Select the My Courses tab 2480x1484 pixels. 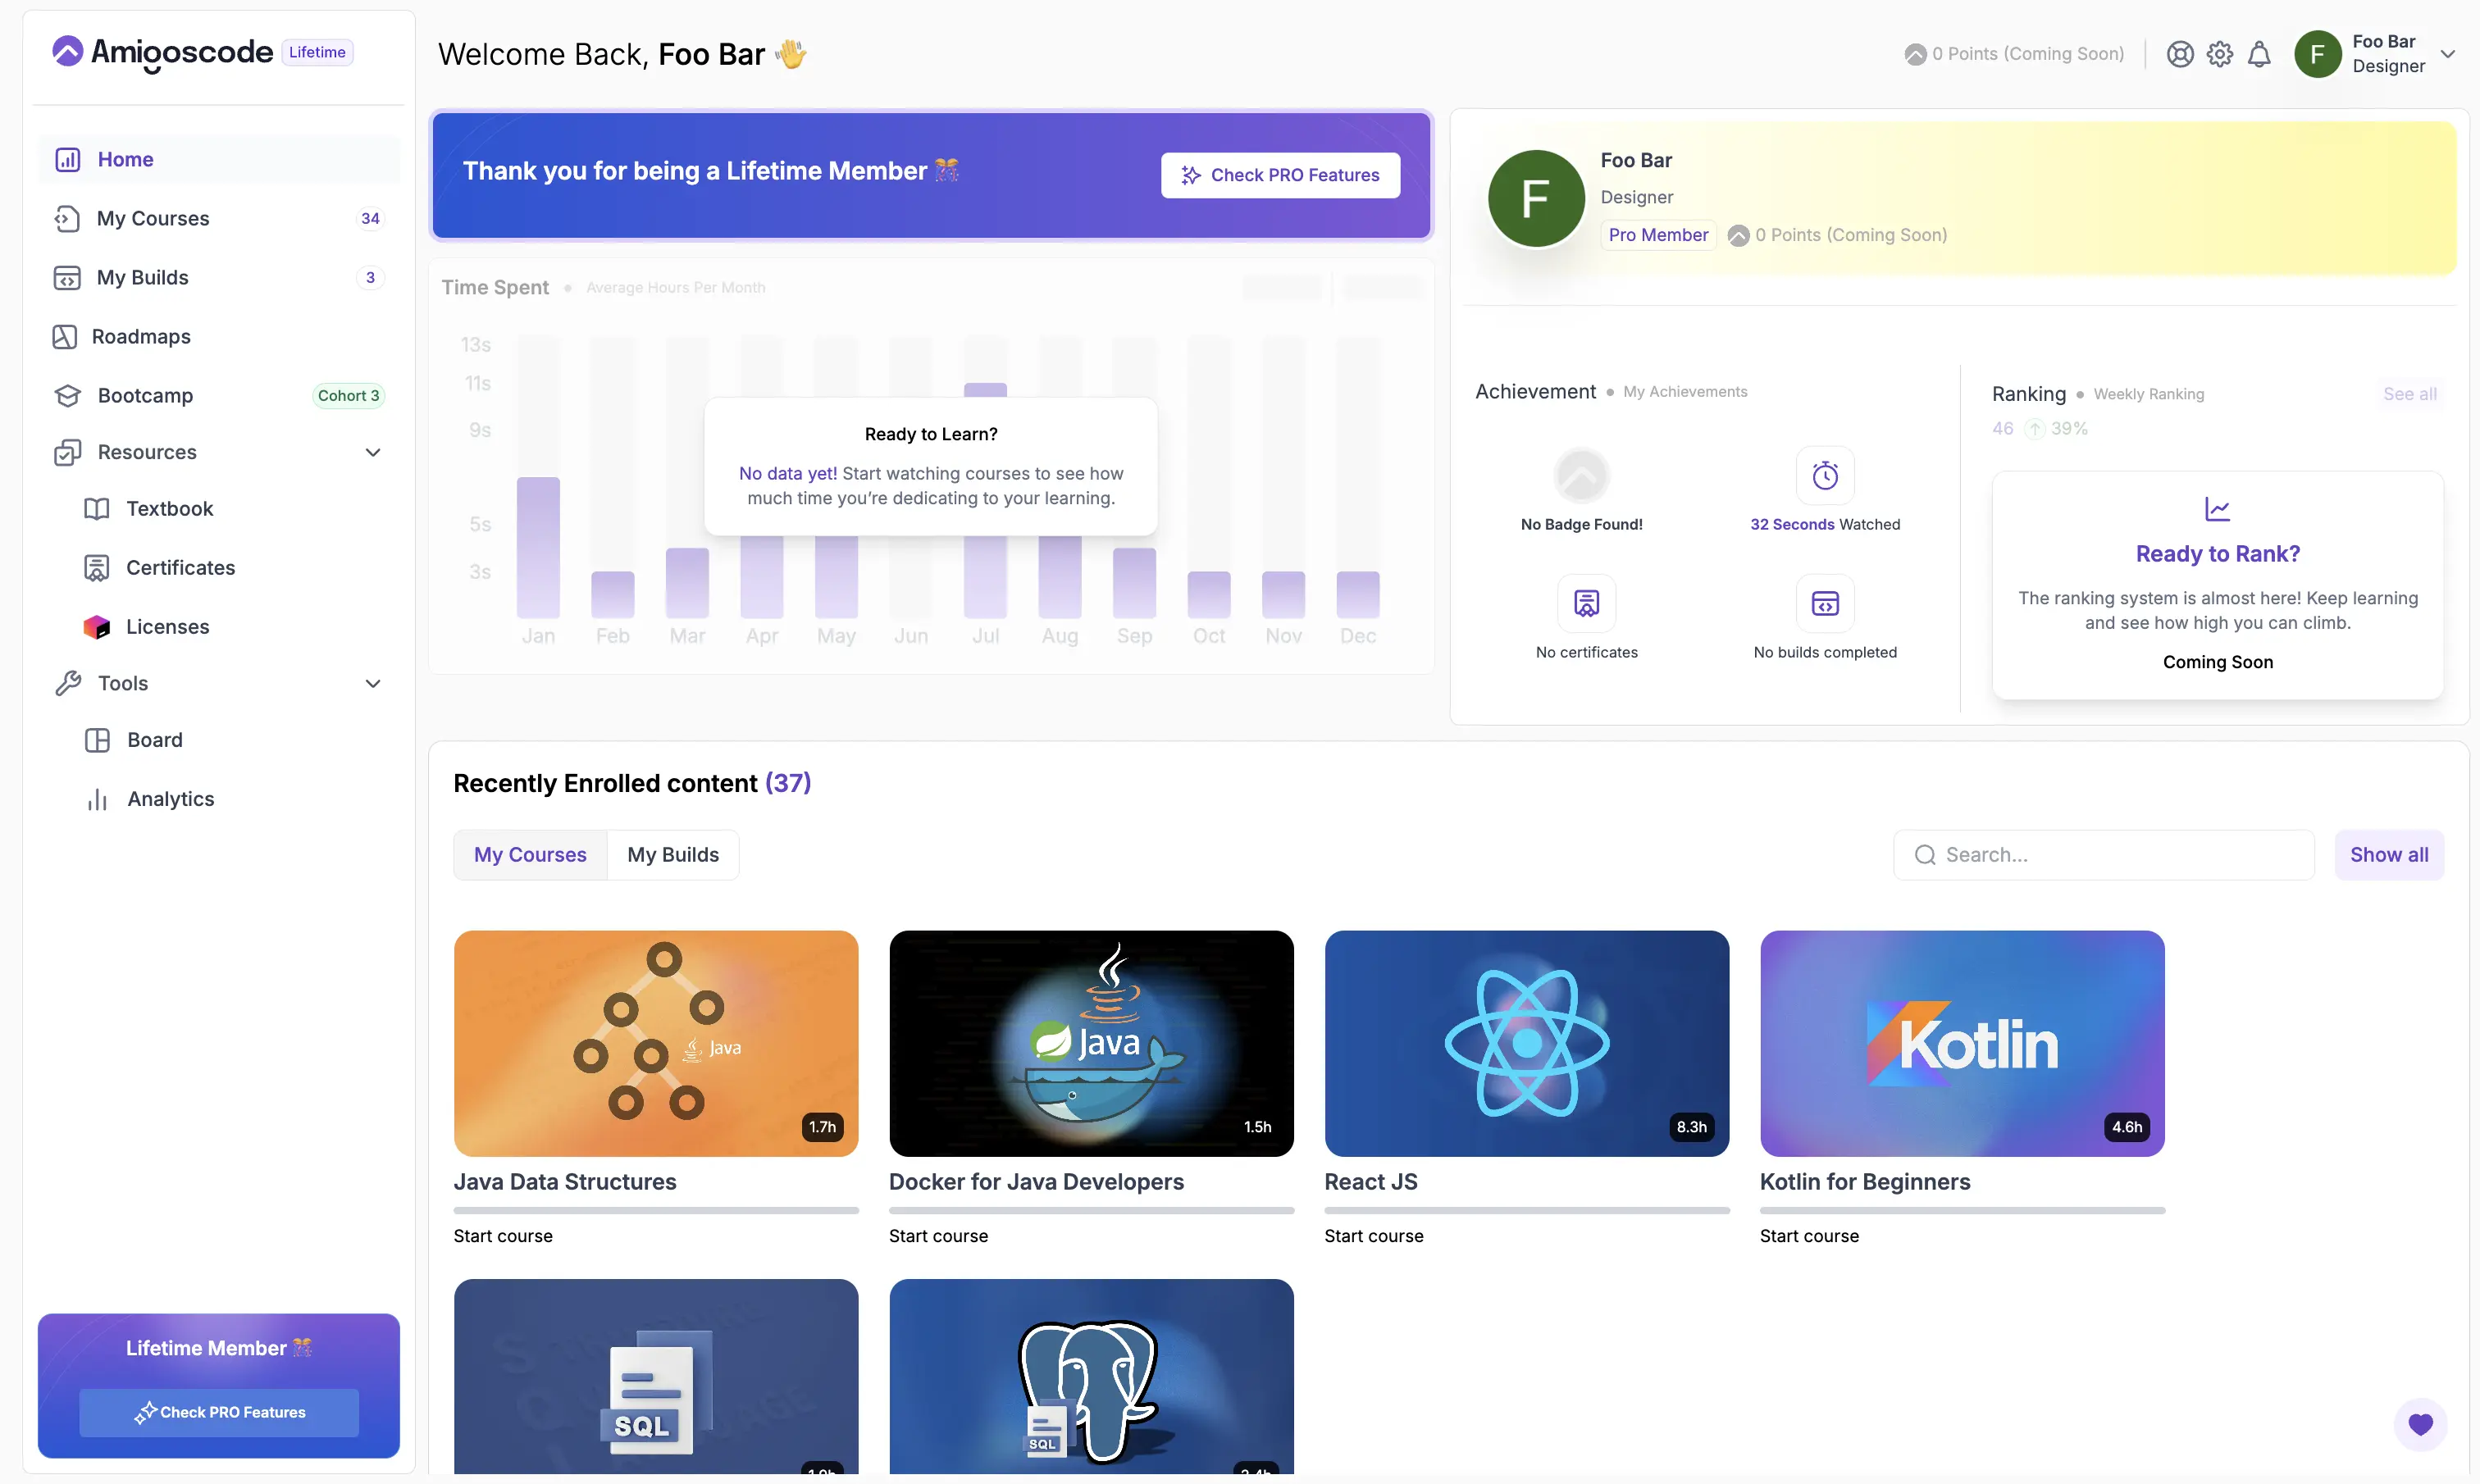pyautogui.click(x=530, y=855)
